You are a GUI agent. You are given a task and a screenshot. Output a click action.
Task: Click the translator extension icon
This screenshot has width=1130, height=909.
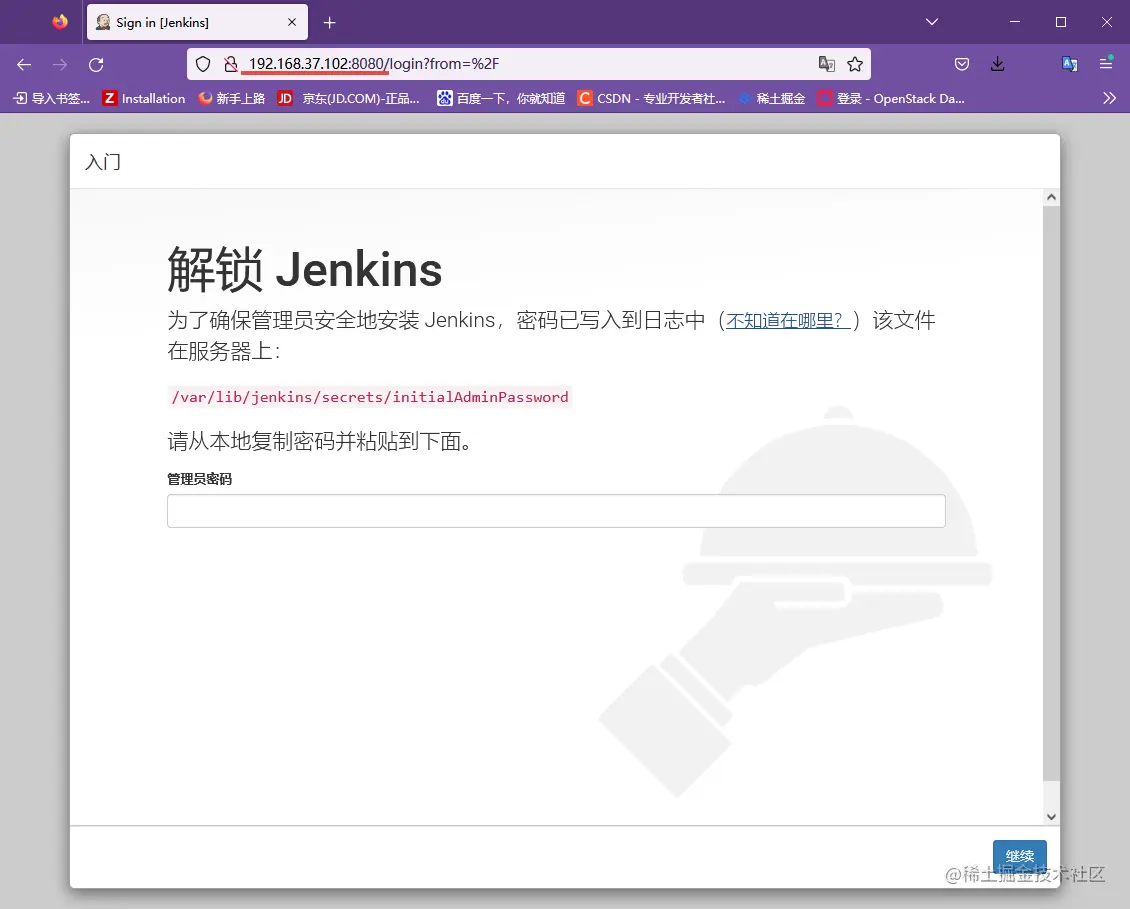point(1069,64)
